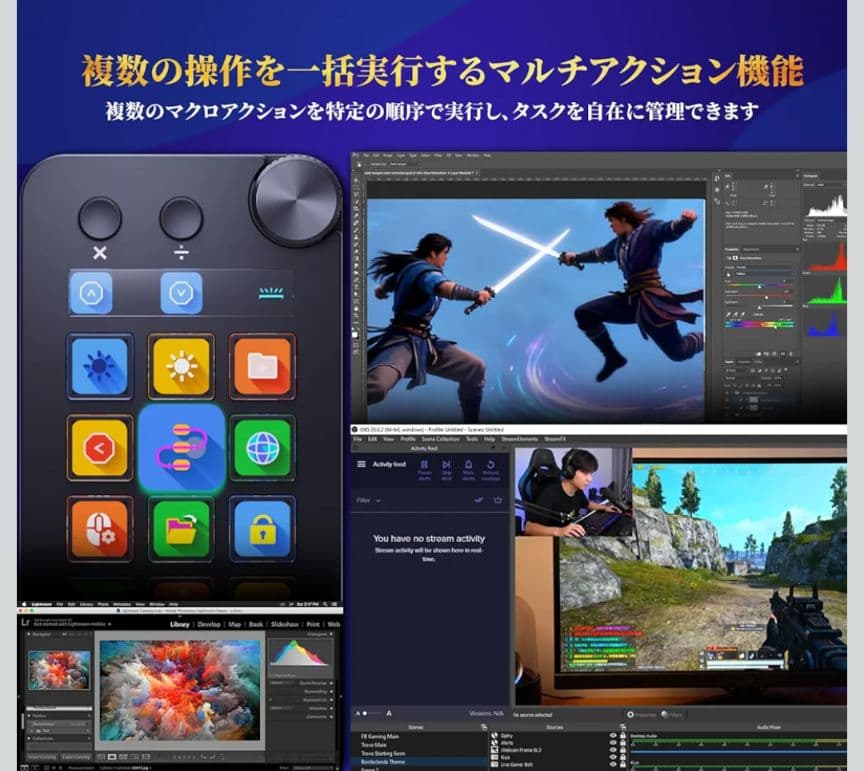Screen dimensions: 864x771
Task: Switch to Lightroom's Slideshow module
Action: pos(284,624)
